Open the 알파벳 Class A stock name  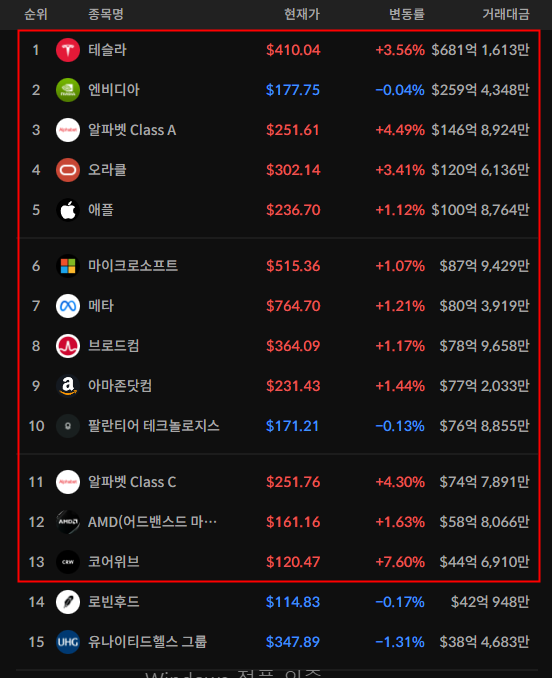[x=132, y=130]
